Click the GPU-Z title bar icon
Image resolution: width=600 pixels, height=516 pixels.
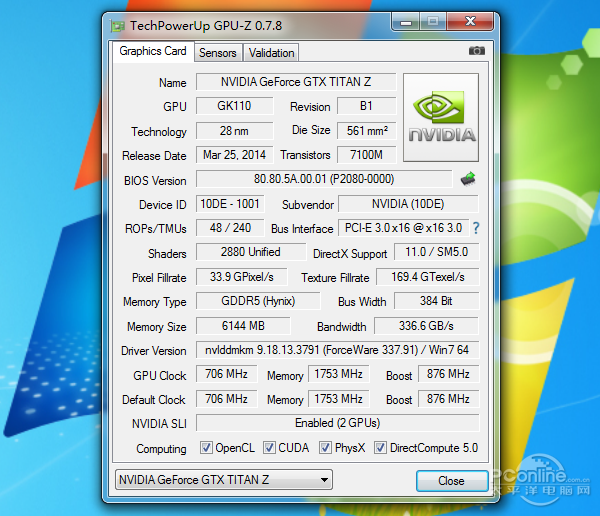pos(117,26)
